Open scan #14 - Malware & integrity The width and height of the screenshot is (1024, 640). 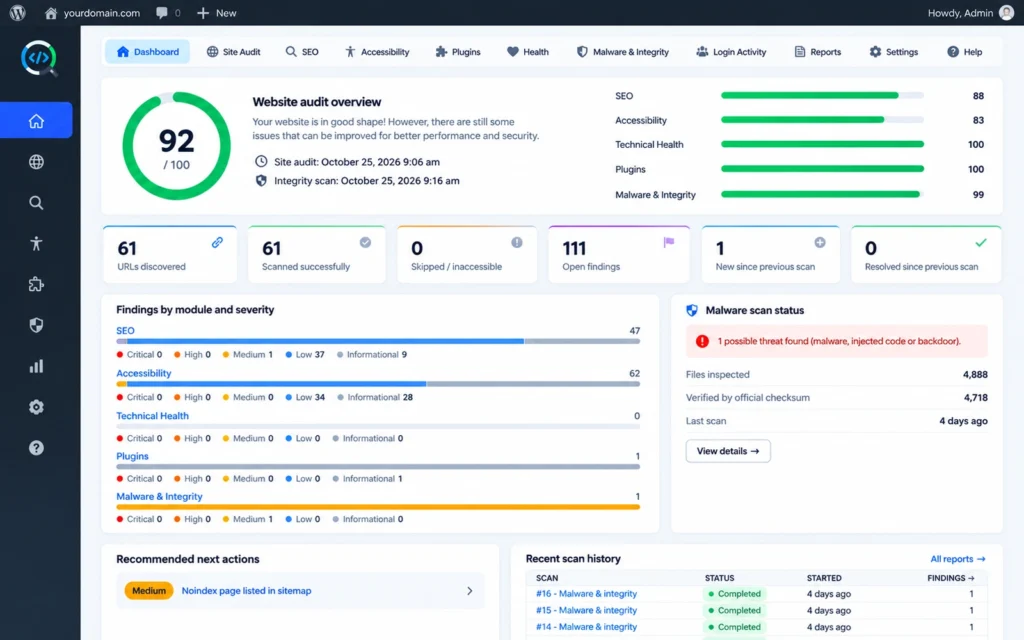click(x=586, y=627)
